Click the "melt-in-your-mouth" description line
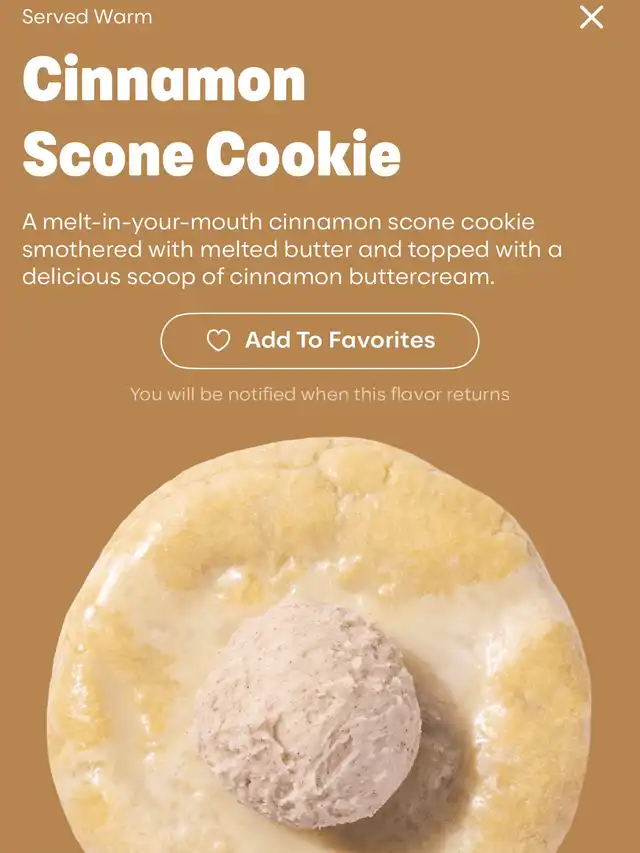The width and height of the screenshot is (640, 853). (x=278, y=222)
